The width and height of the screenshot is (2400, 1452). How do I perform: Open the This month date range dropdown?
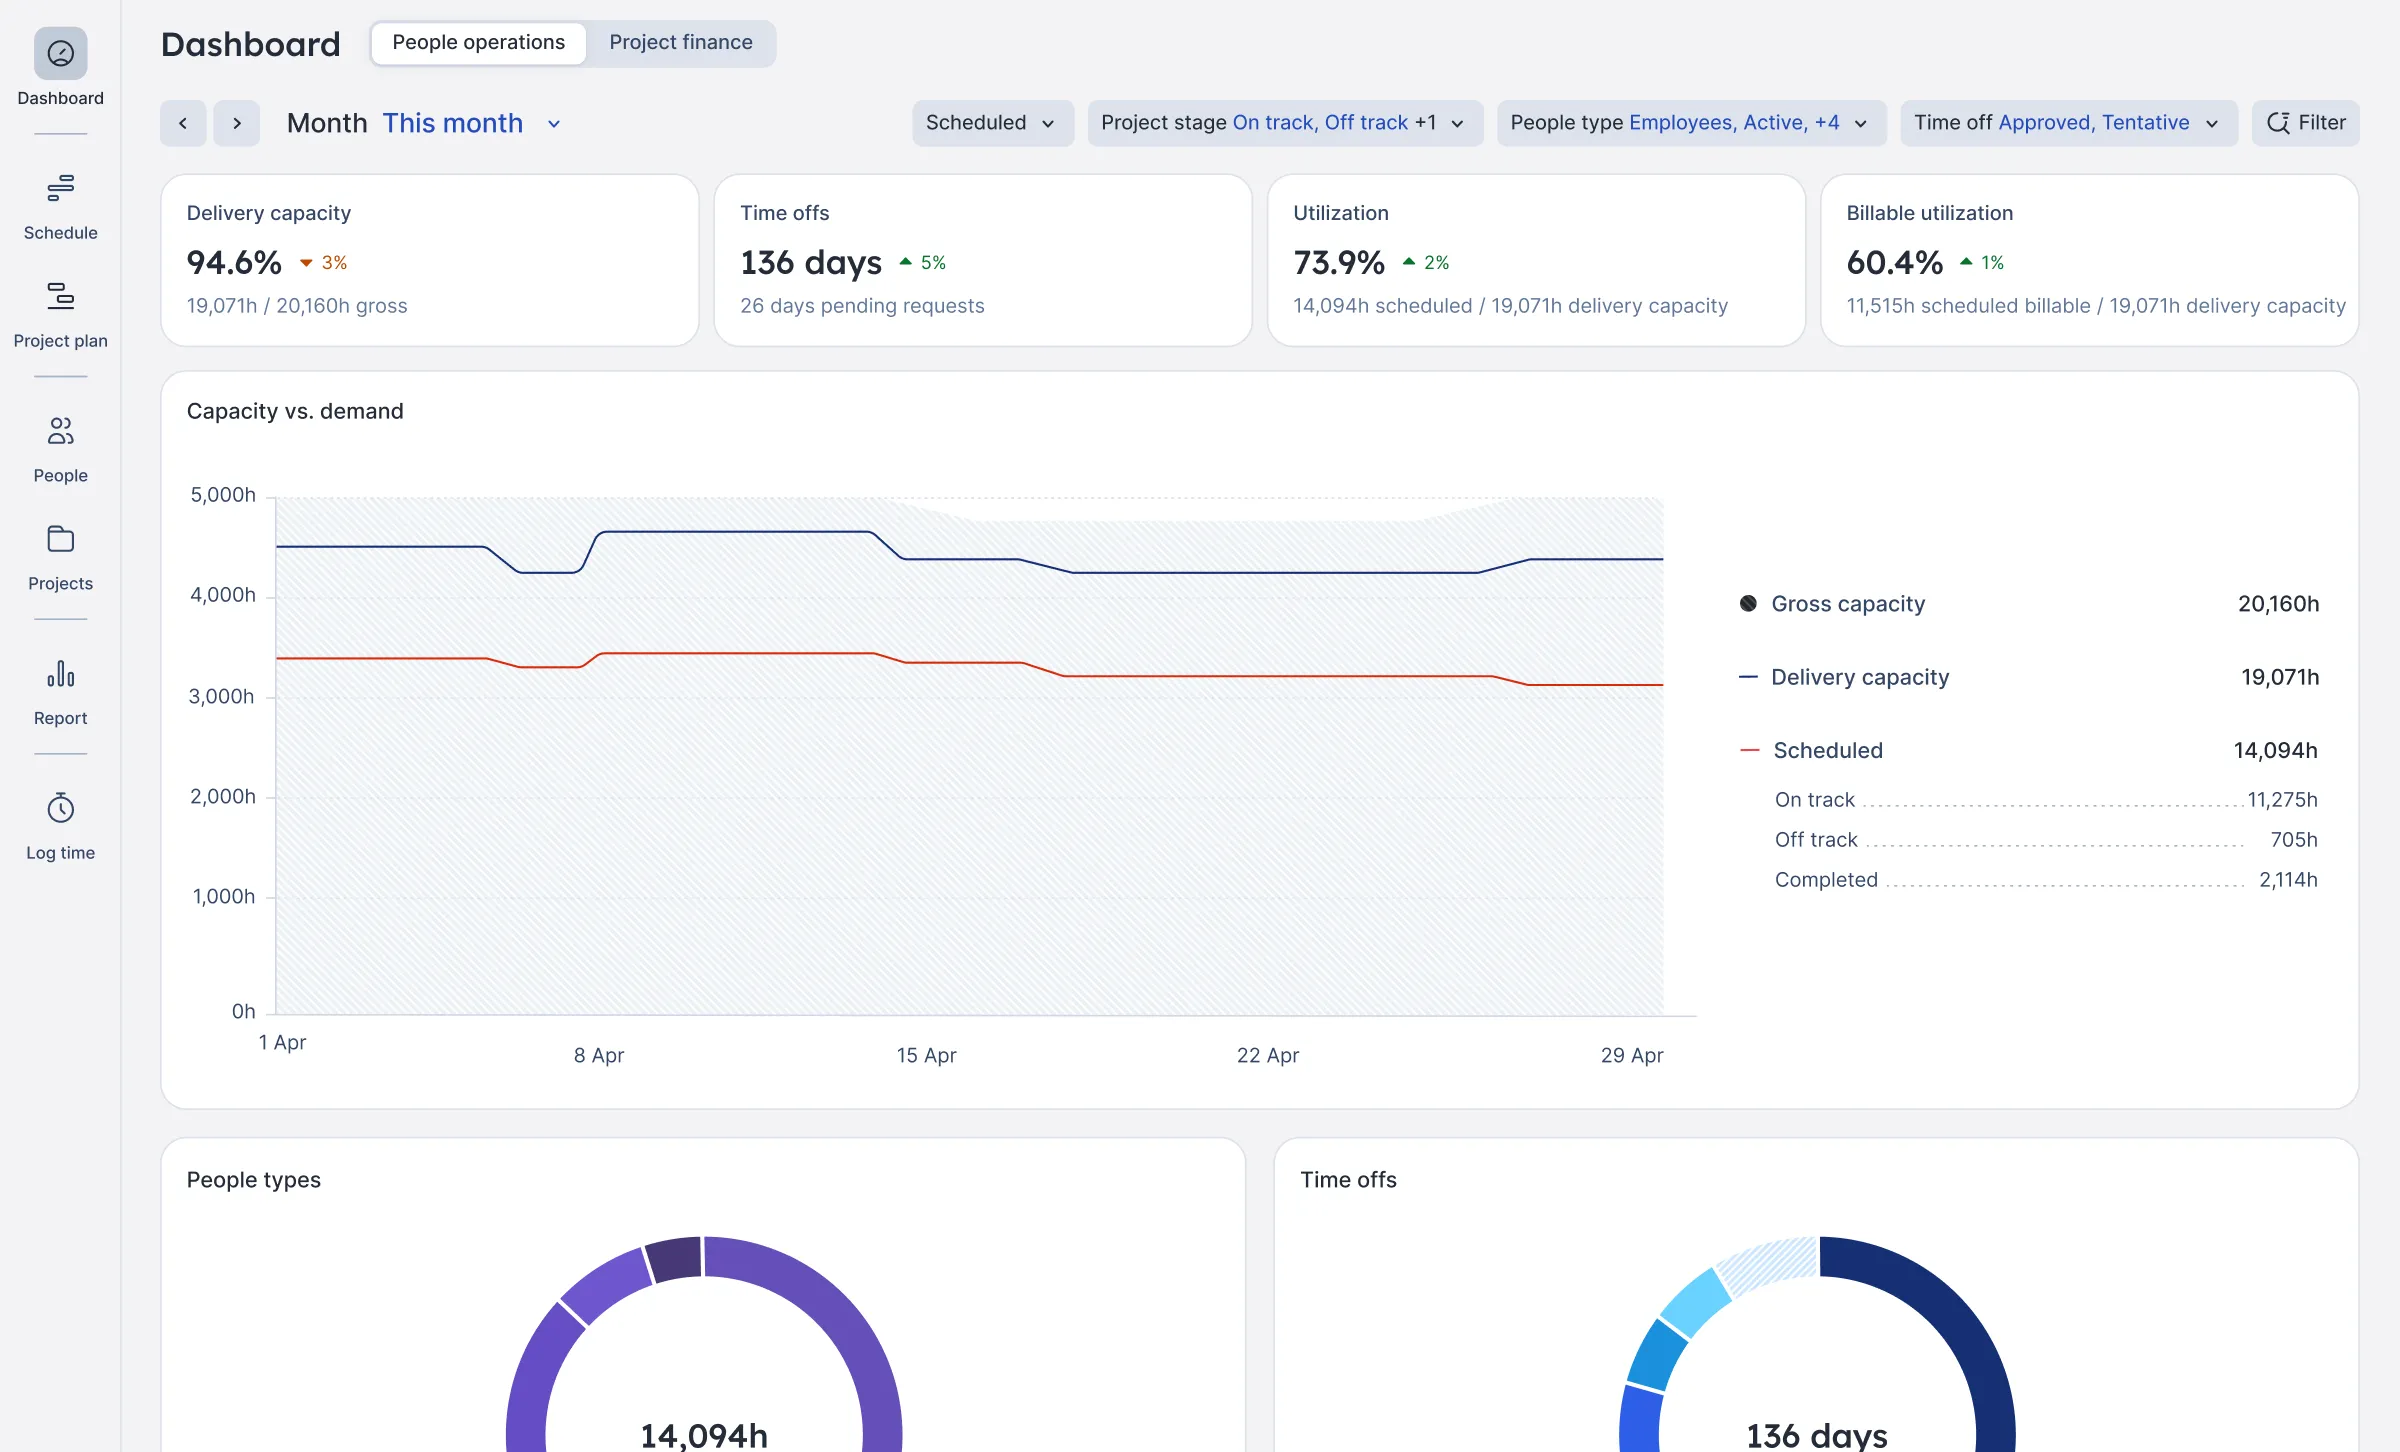pyautogui.click(x=470, y=122)
